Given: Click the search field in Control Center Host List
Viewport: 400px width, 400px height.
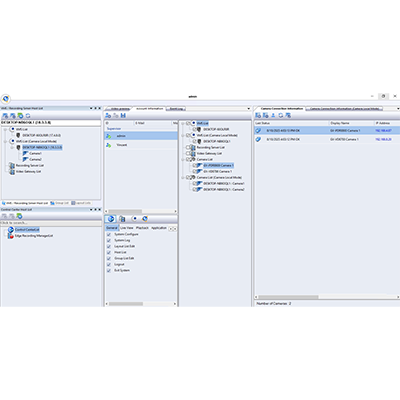Looking at the screenshot, I should pyautogui.click(x=51, y=223).
